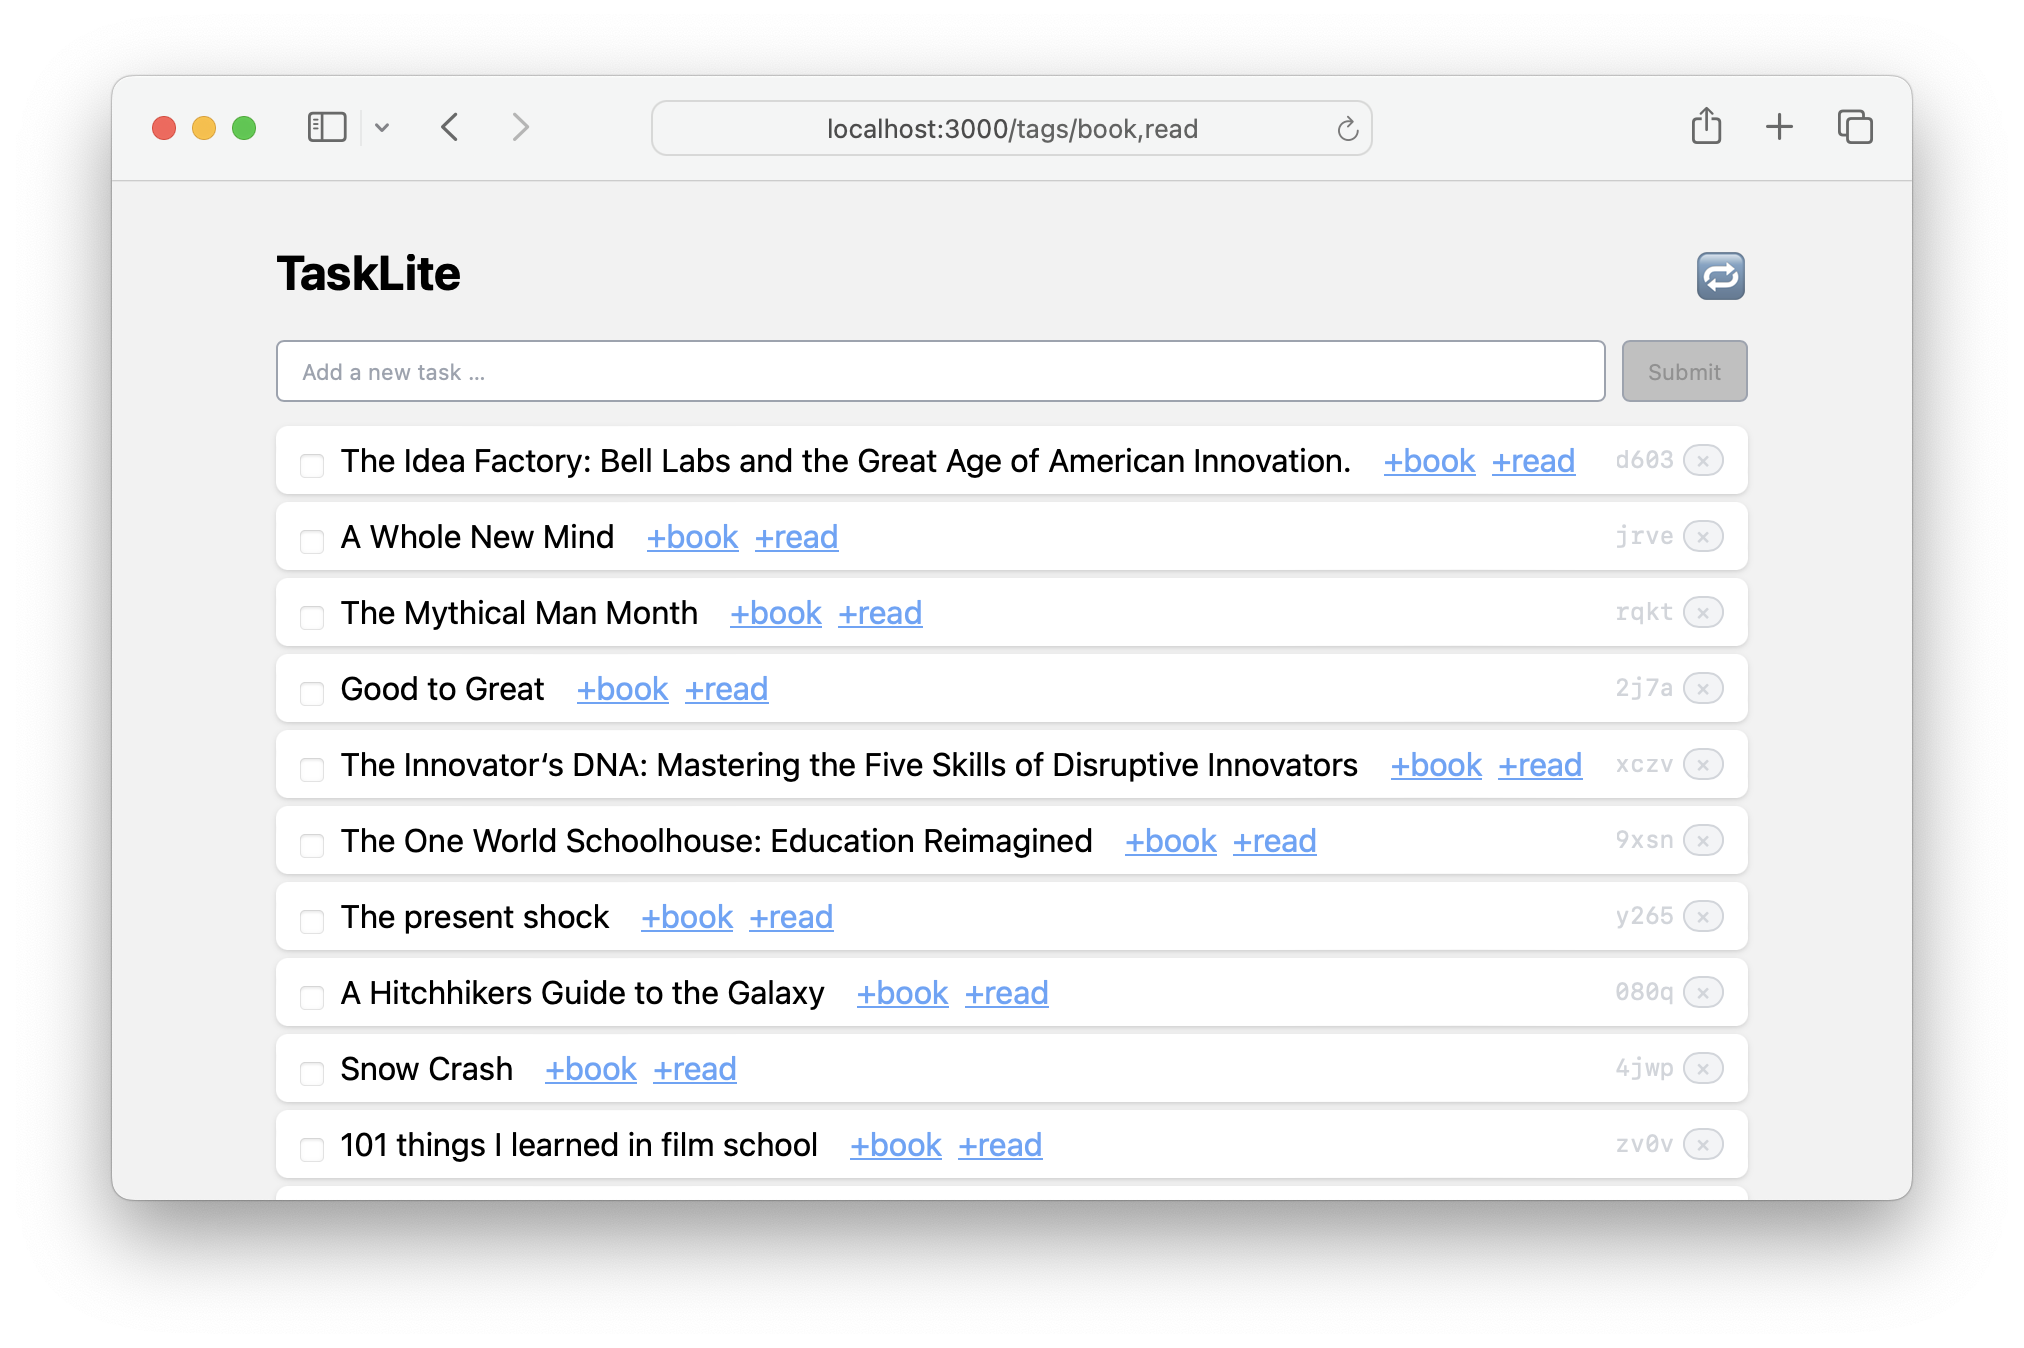Remove the task 101 things I learned in film school
The height and width of the screenshot is (1348, 2024).
(x=1704, y=1144)
